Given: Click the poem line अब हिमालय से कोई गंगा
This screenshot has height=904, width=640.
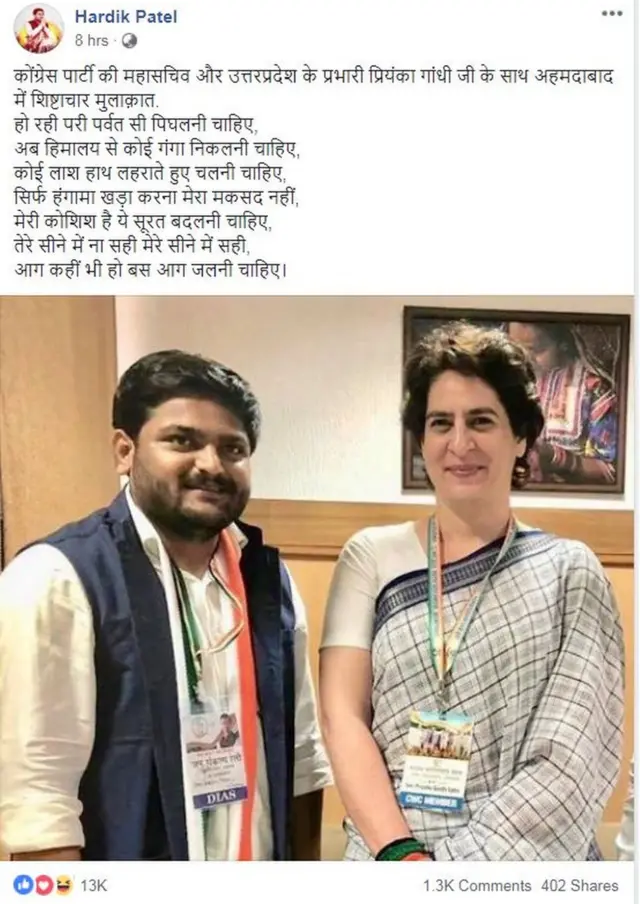Looking at the screenshot, I should pyautogui.click(x=157, y=149).
